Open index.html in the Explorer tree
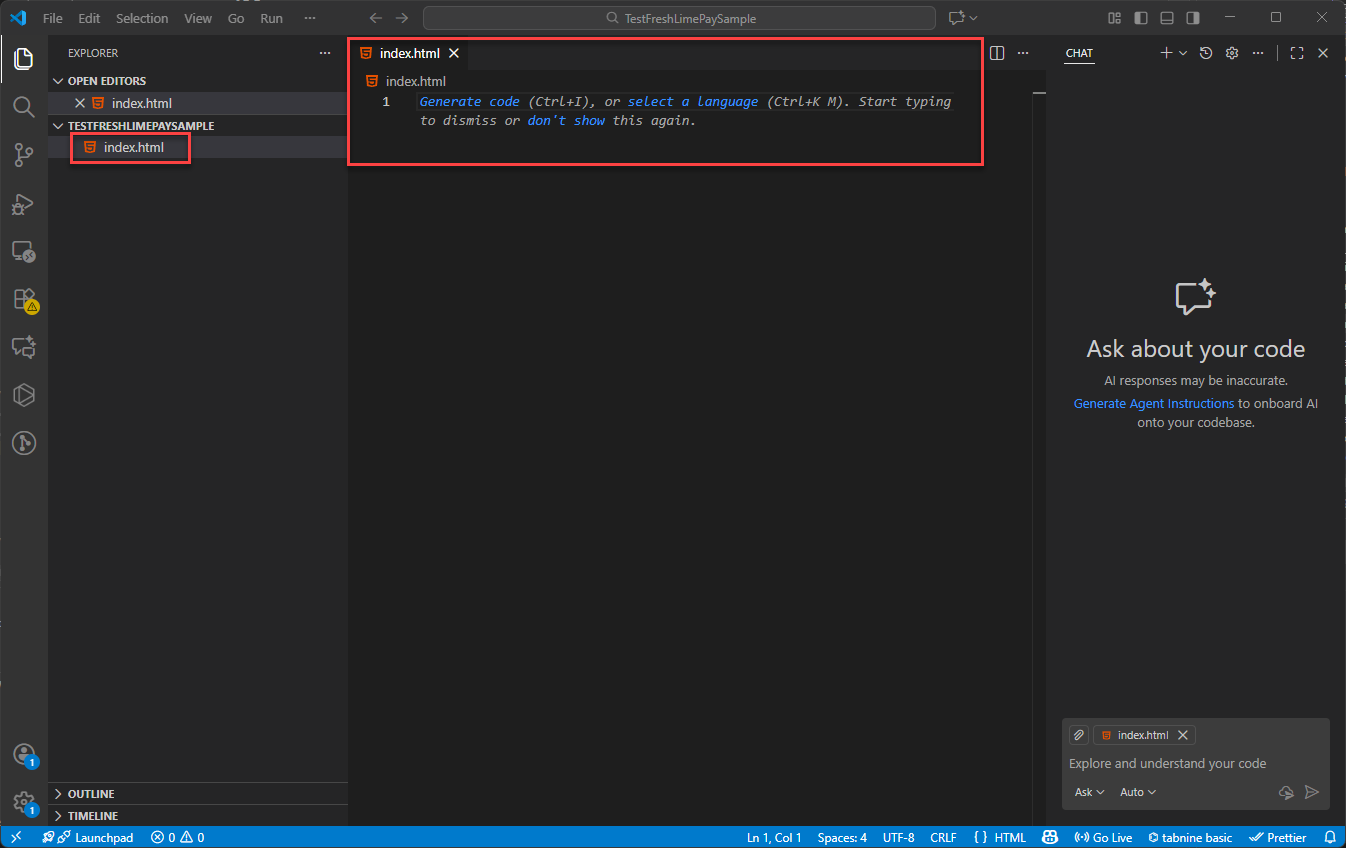1346x848 pixels. coord(133,147)
